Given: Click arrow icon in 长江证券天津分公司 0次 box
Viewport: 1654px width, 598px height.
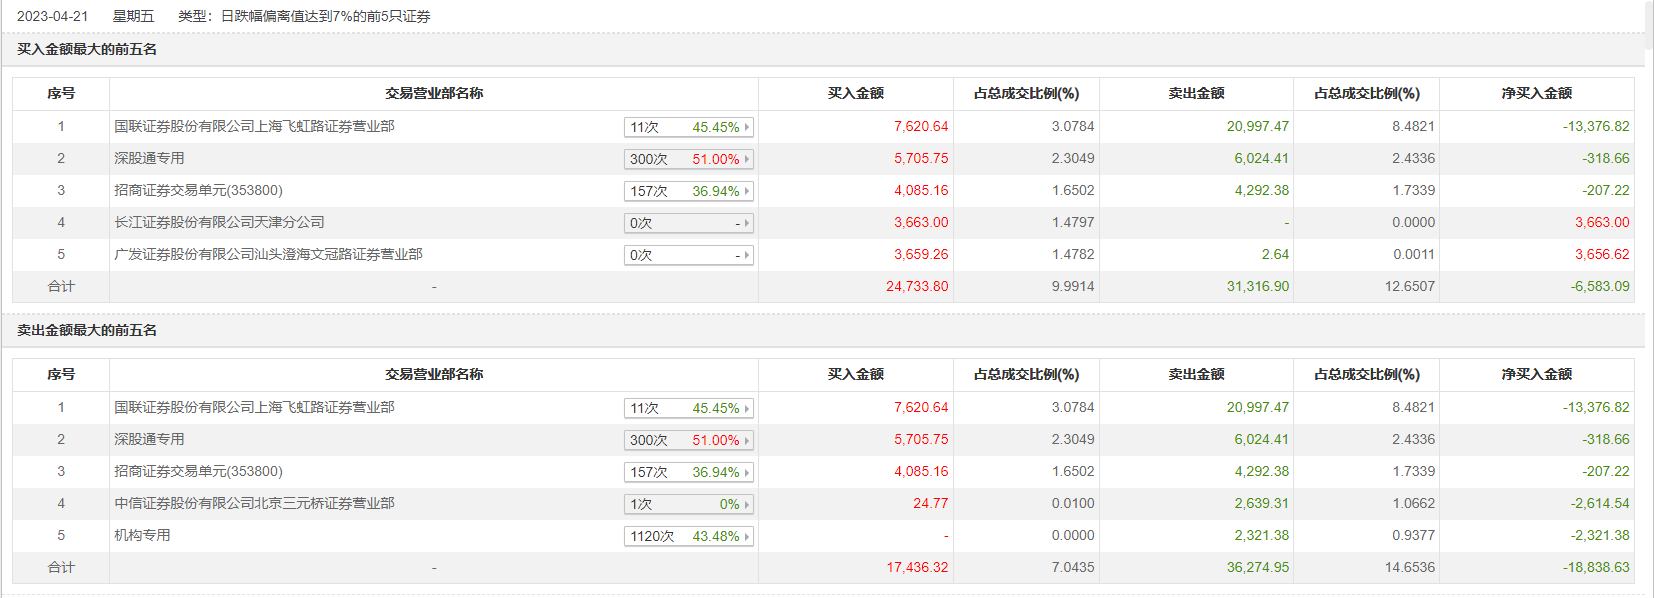Looking at the screenshot, I should pyautogui.click(x=746, y=223).
